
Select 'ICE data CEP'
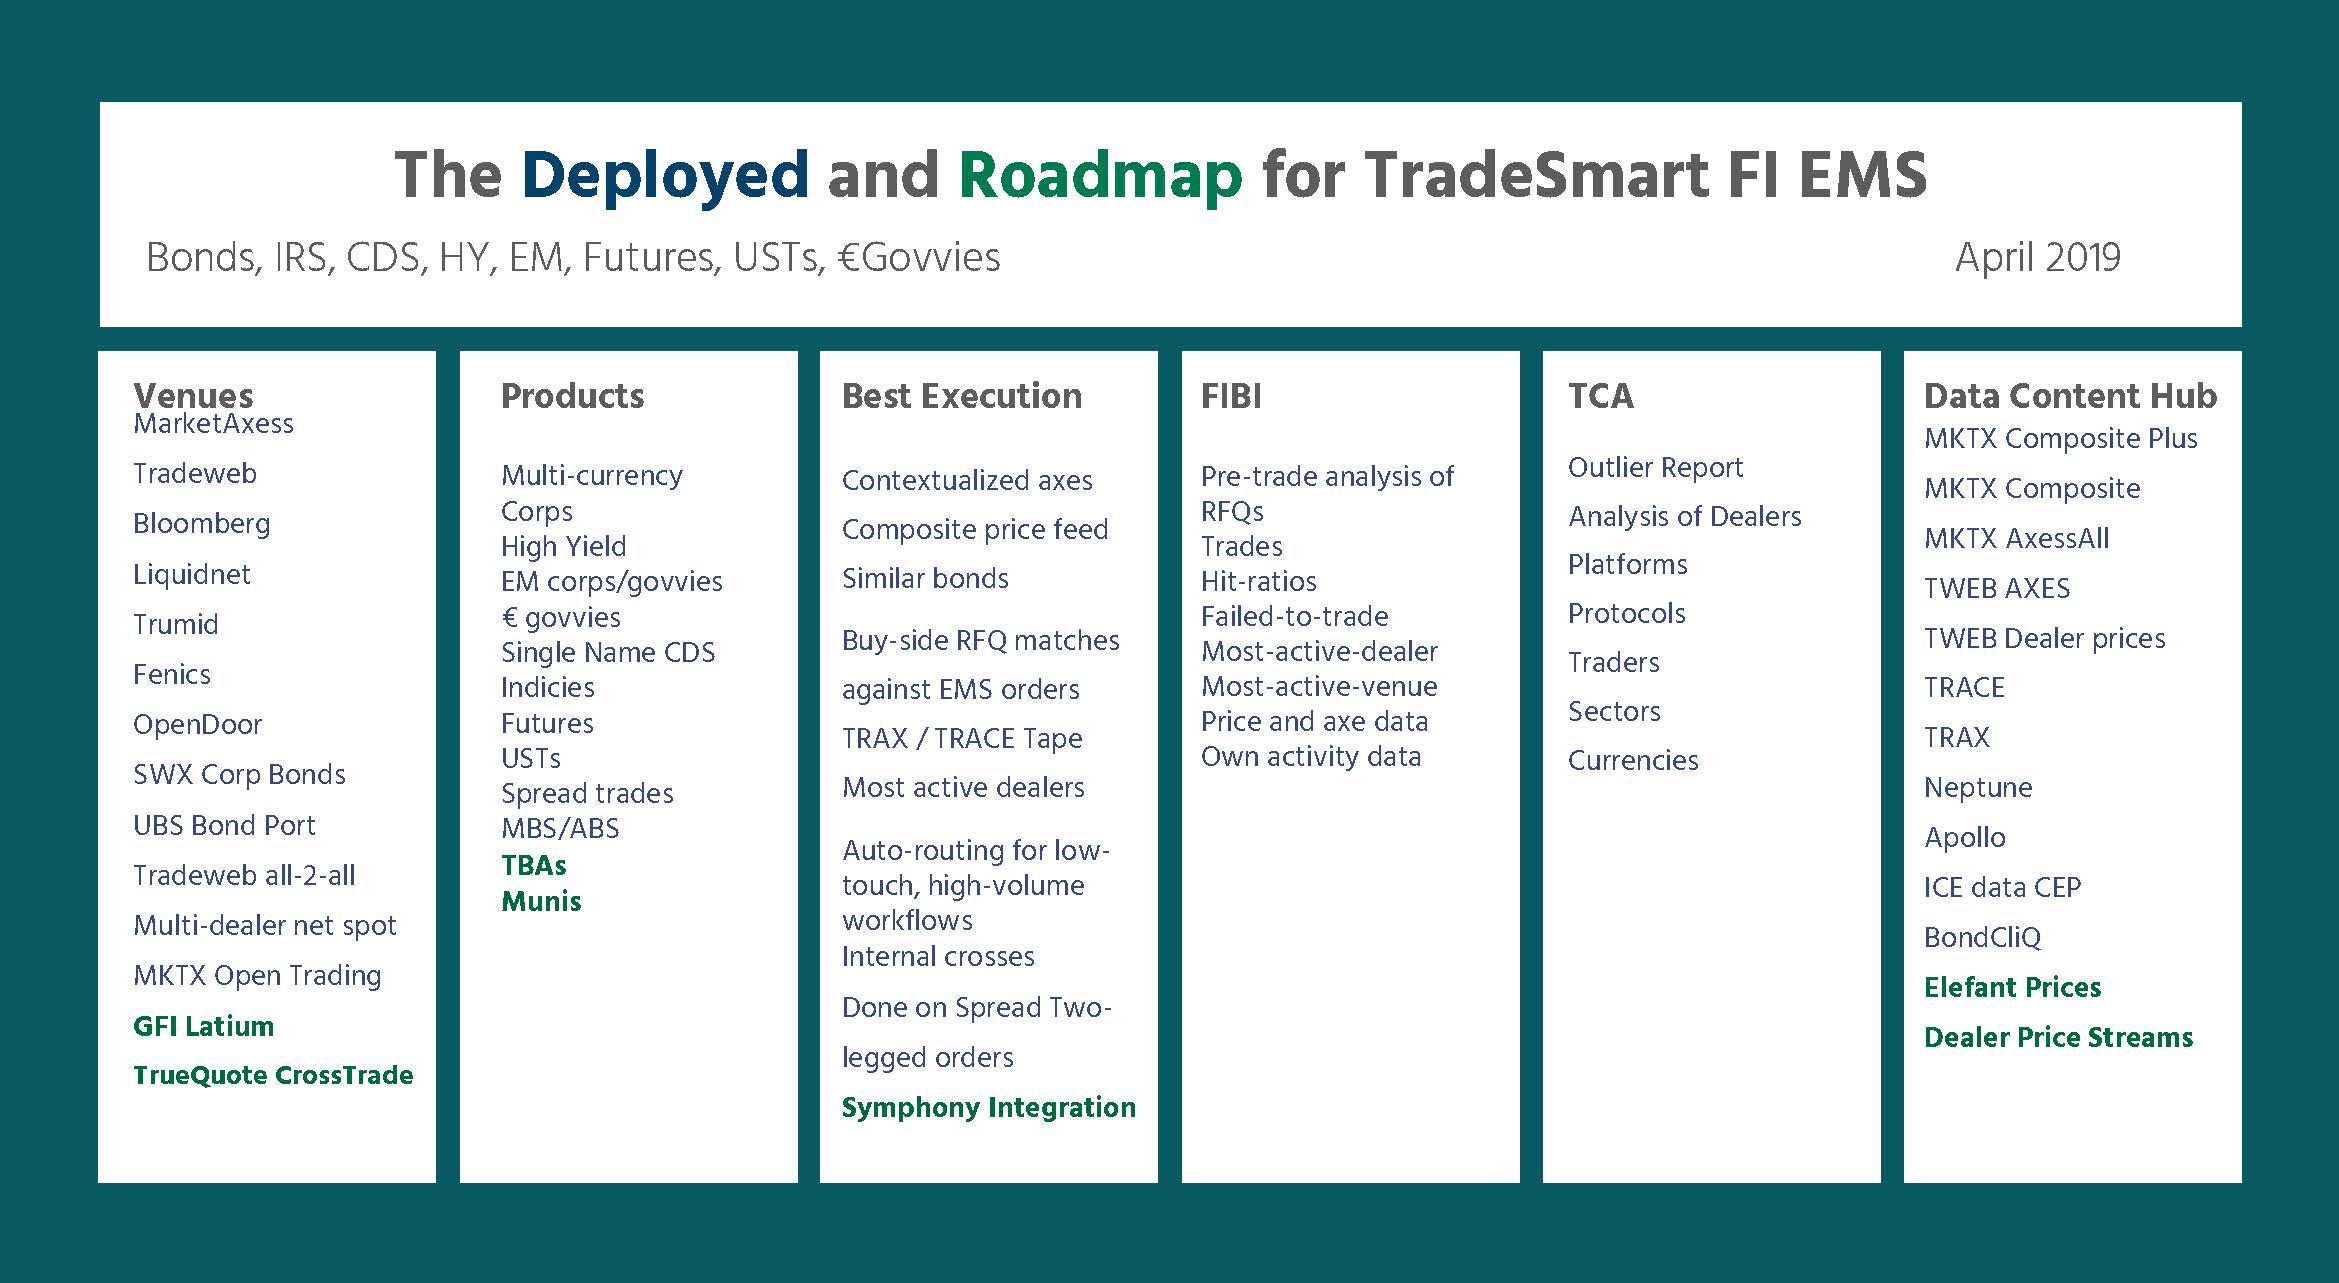(2002, 888)
